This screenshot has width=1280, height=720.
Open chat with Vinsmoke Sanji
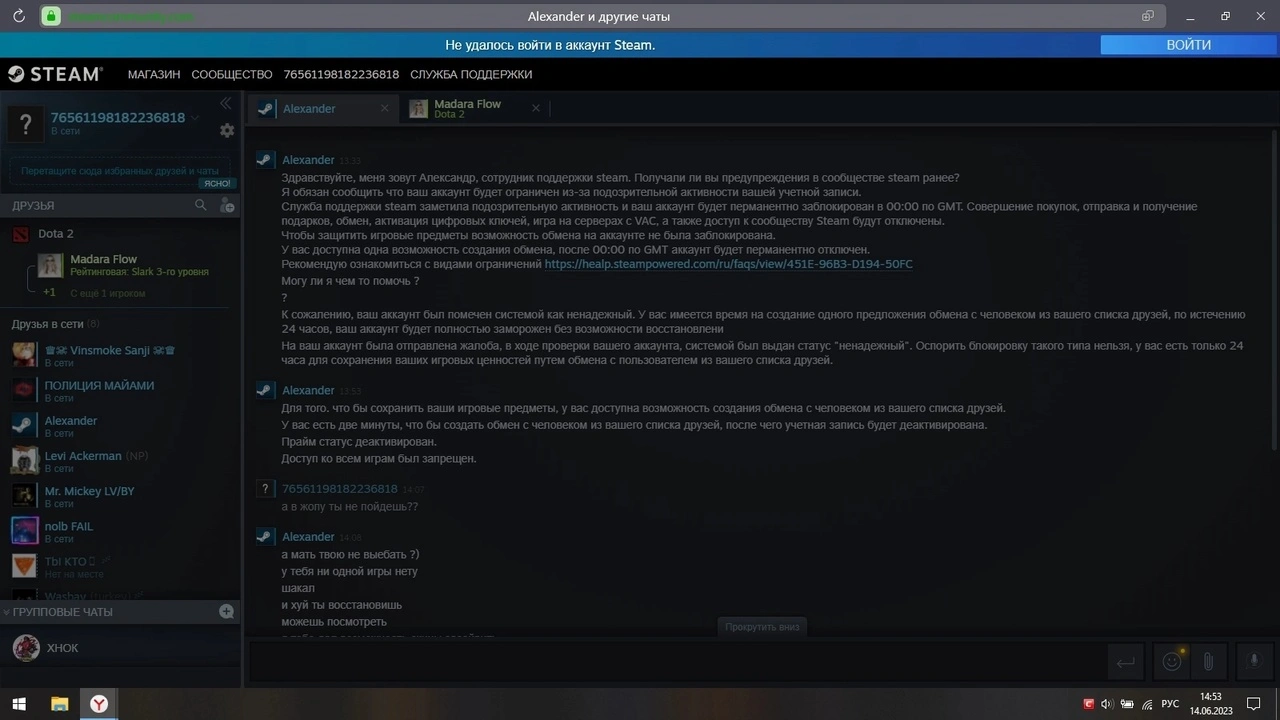tap(121, 355)
